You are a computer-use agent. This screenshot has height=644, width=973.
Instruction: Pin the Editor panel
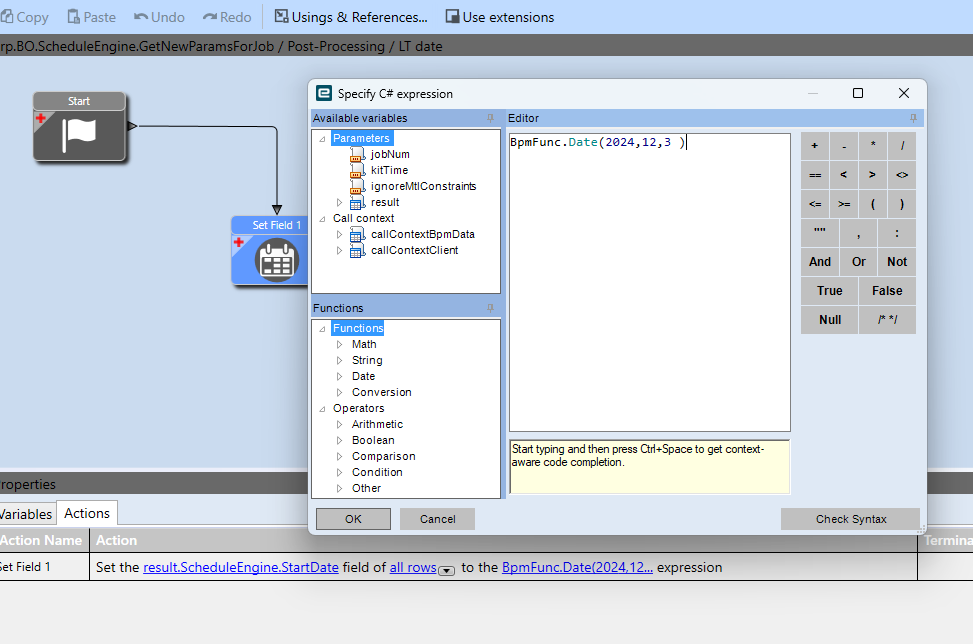(x=913, y=118)
